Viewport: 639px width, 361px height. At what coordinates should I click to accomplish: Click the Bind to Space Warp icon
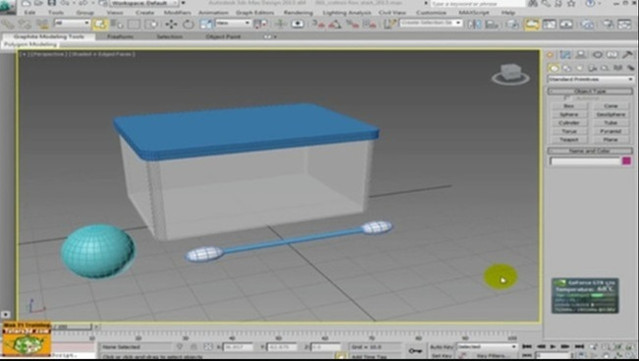[42, 24]
